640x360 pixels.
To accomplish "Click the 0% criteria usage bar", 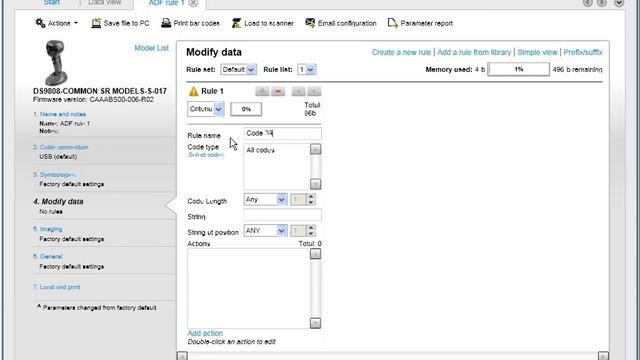I will tap(246, 109).
